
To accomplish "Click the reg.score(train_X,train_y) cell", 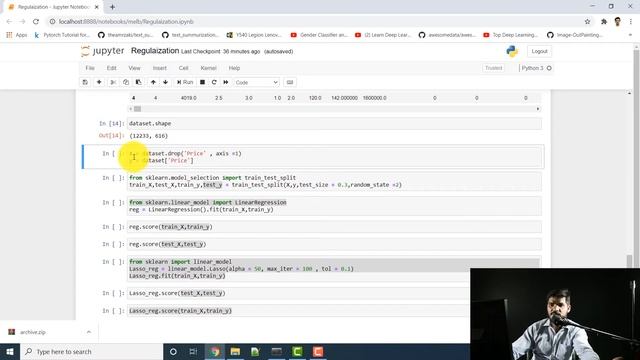I will [x=334, y=227].
